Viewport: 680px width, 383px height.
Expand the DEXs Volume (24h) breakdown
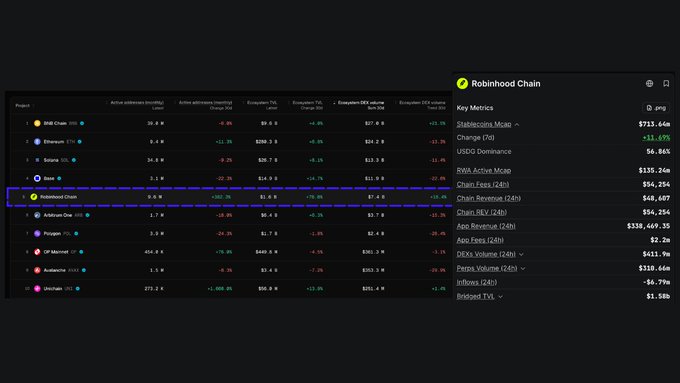point(521,254)
